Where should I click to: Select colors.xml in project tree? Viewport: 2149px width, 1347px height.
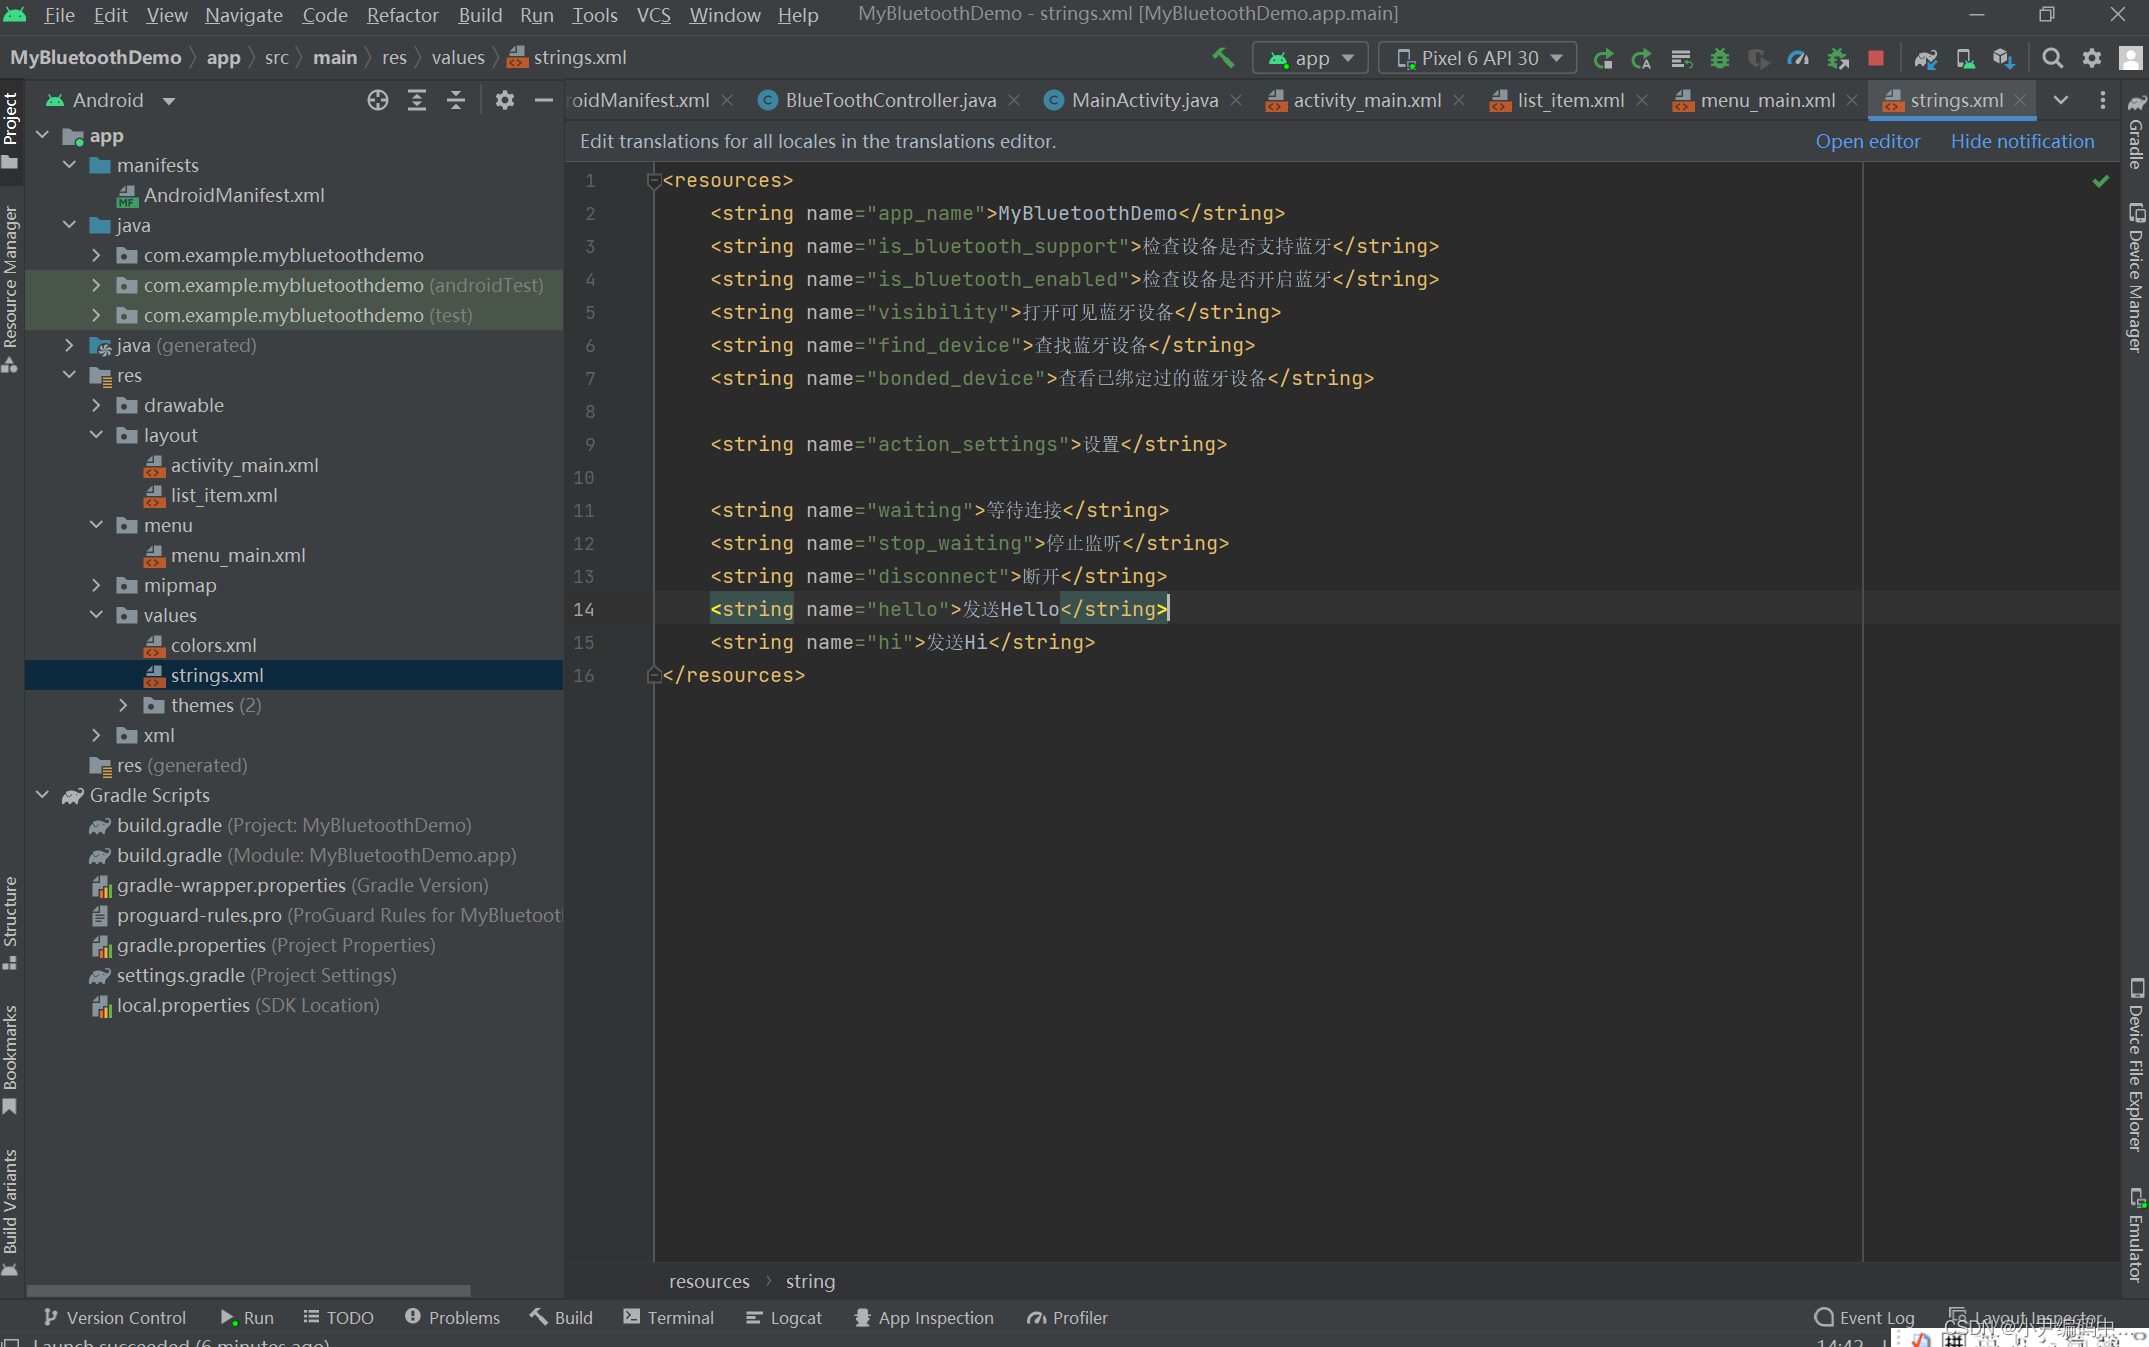(213, 645)
